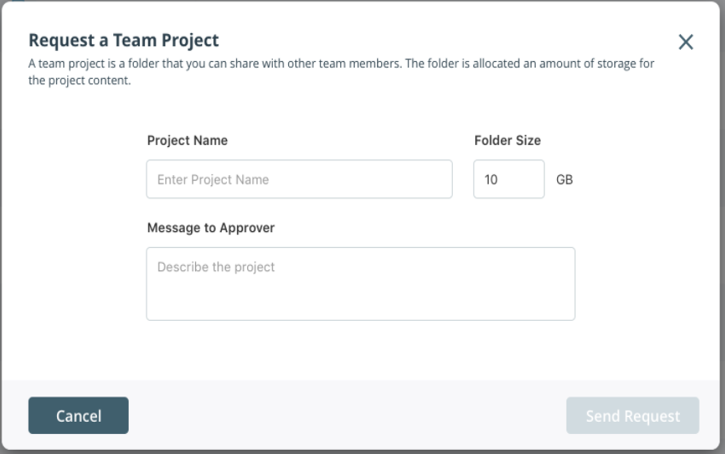
Task: Click the Send Request button
Action: tap(632, 416)
